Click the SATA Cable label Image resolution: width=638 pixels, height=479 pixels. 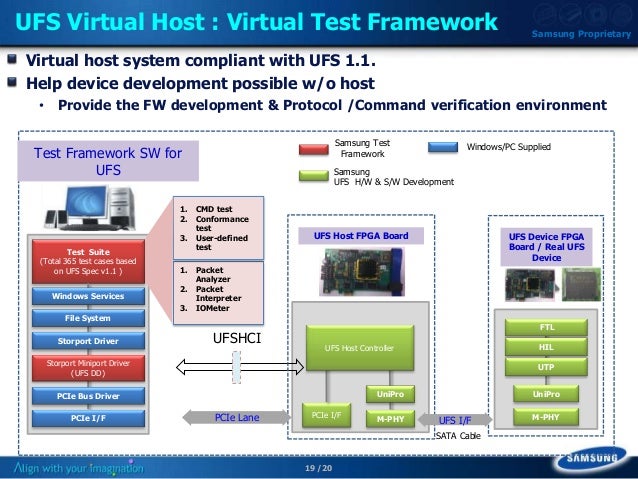[x=458, y=436]
